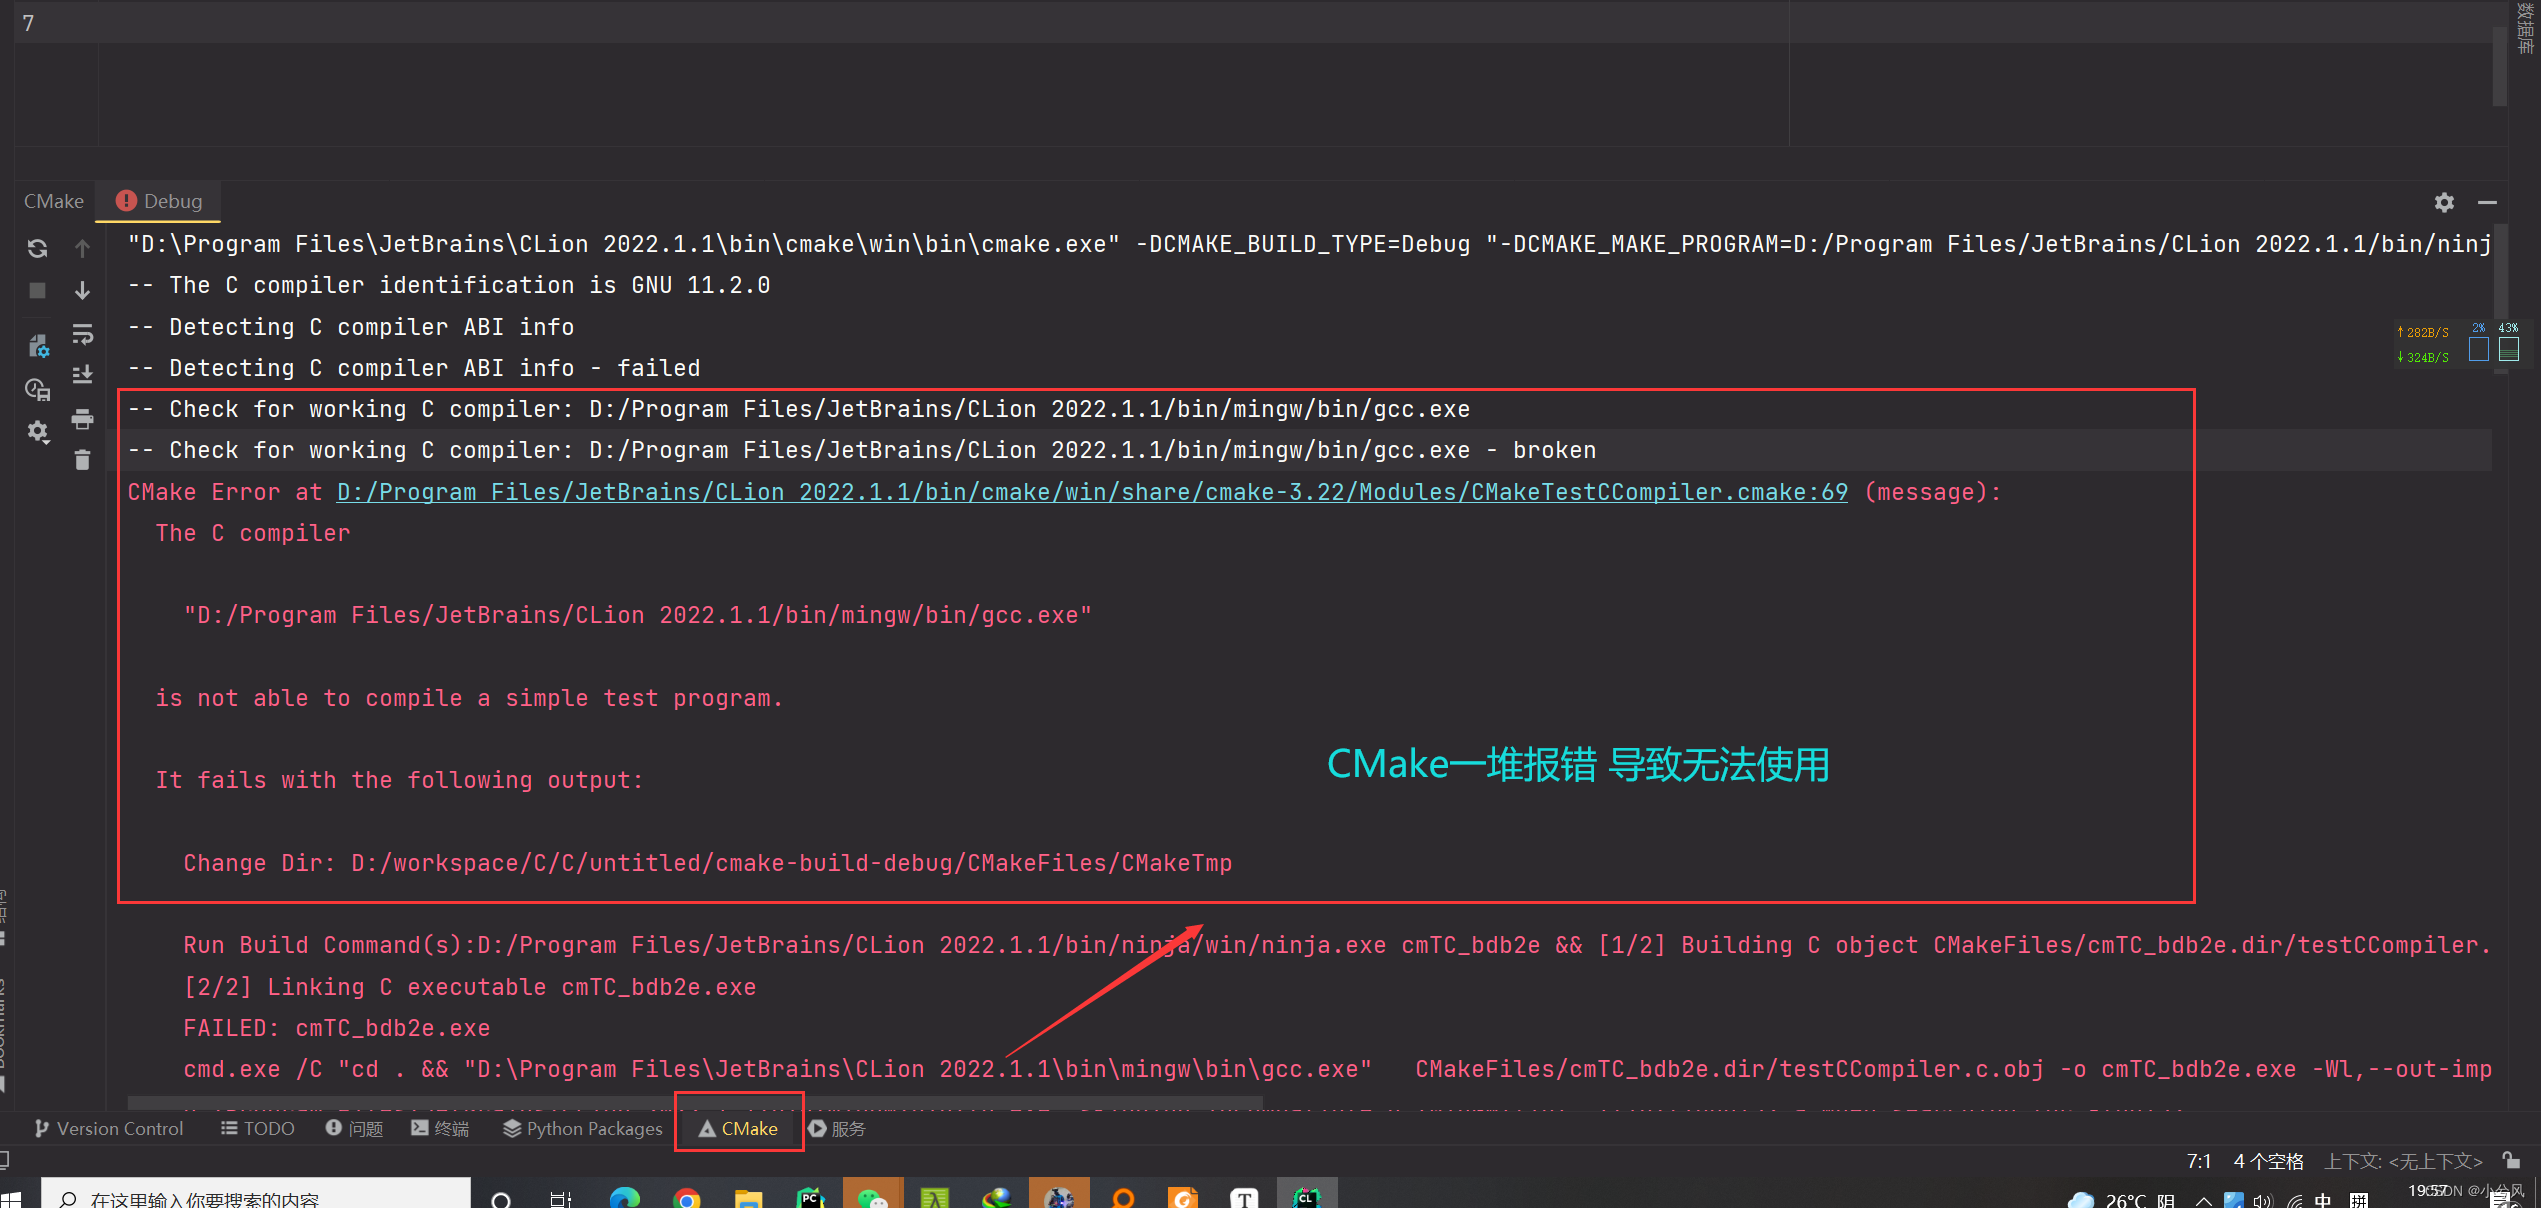This screenshot has height=1208, width=2541.
Task: Click '[2/2] Linking C executable cmTC_bdb2e.exe' line
Action: click(470, 987)
